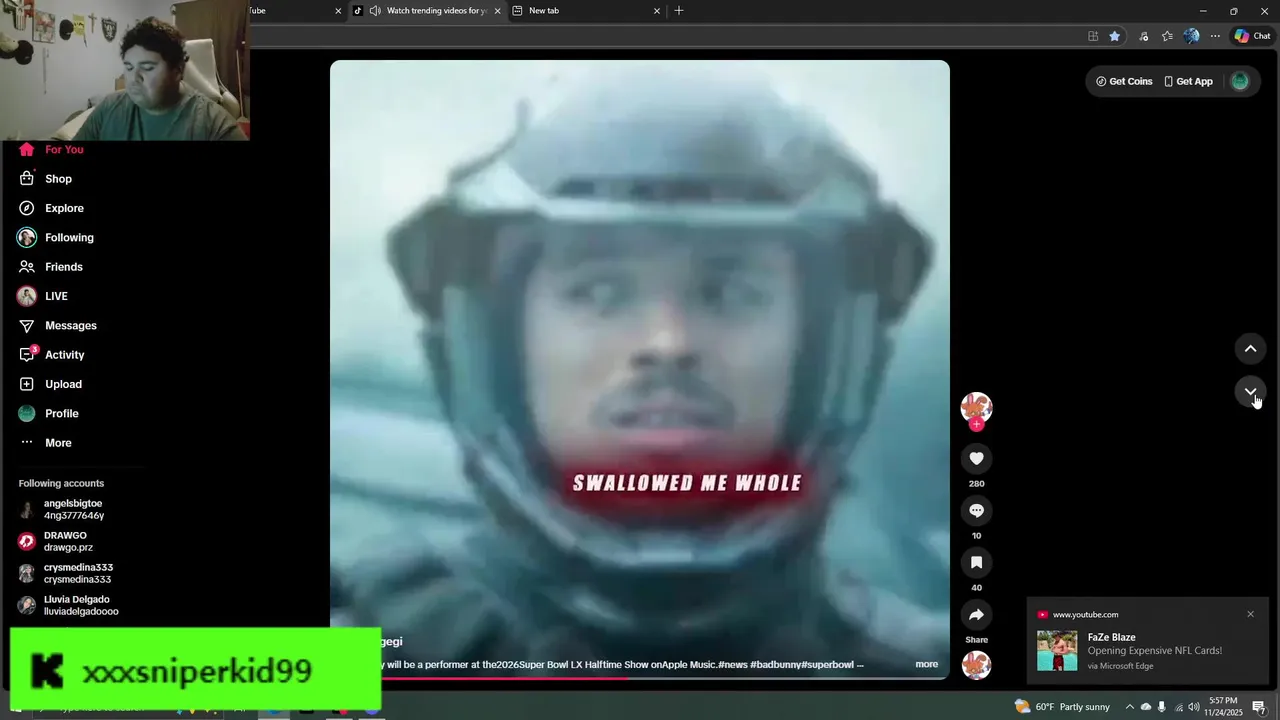Open the video creator's avatar
The image size is (1280, 720).
976,406
